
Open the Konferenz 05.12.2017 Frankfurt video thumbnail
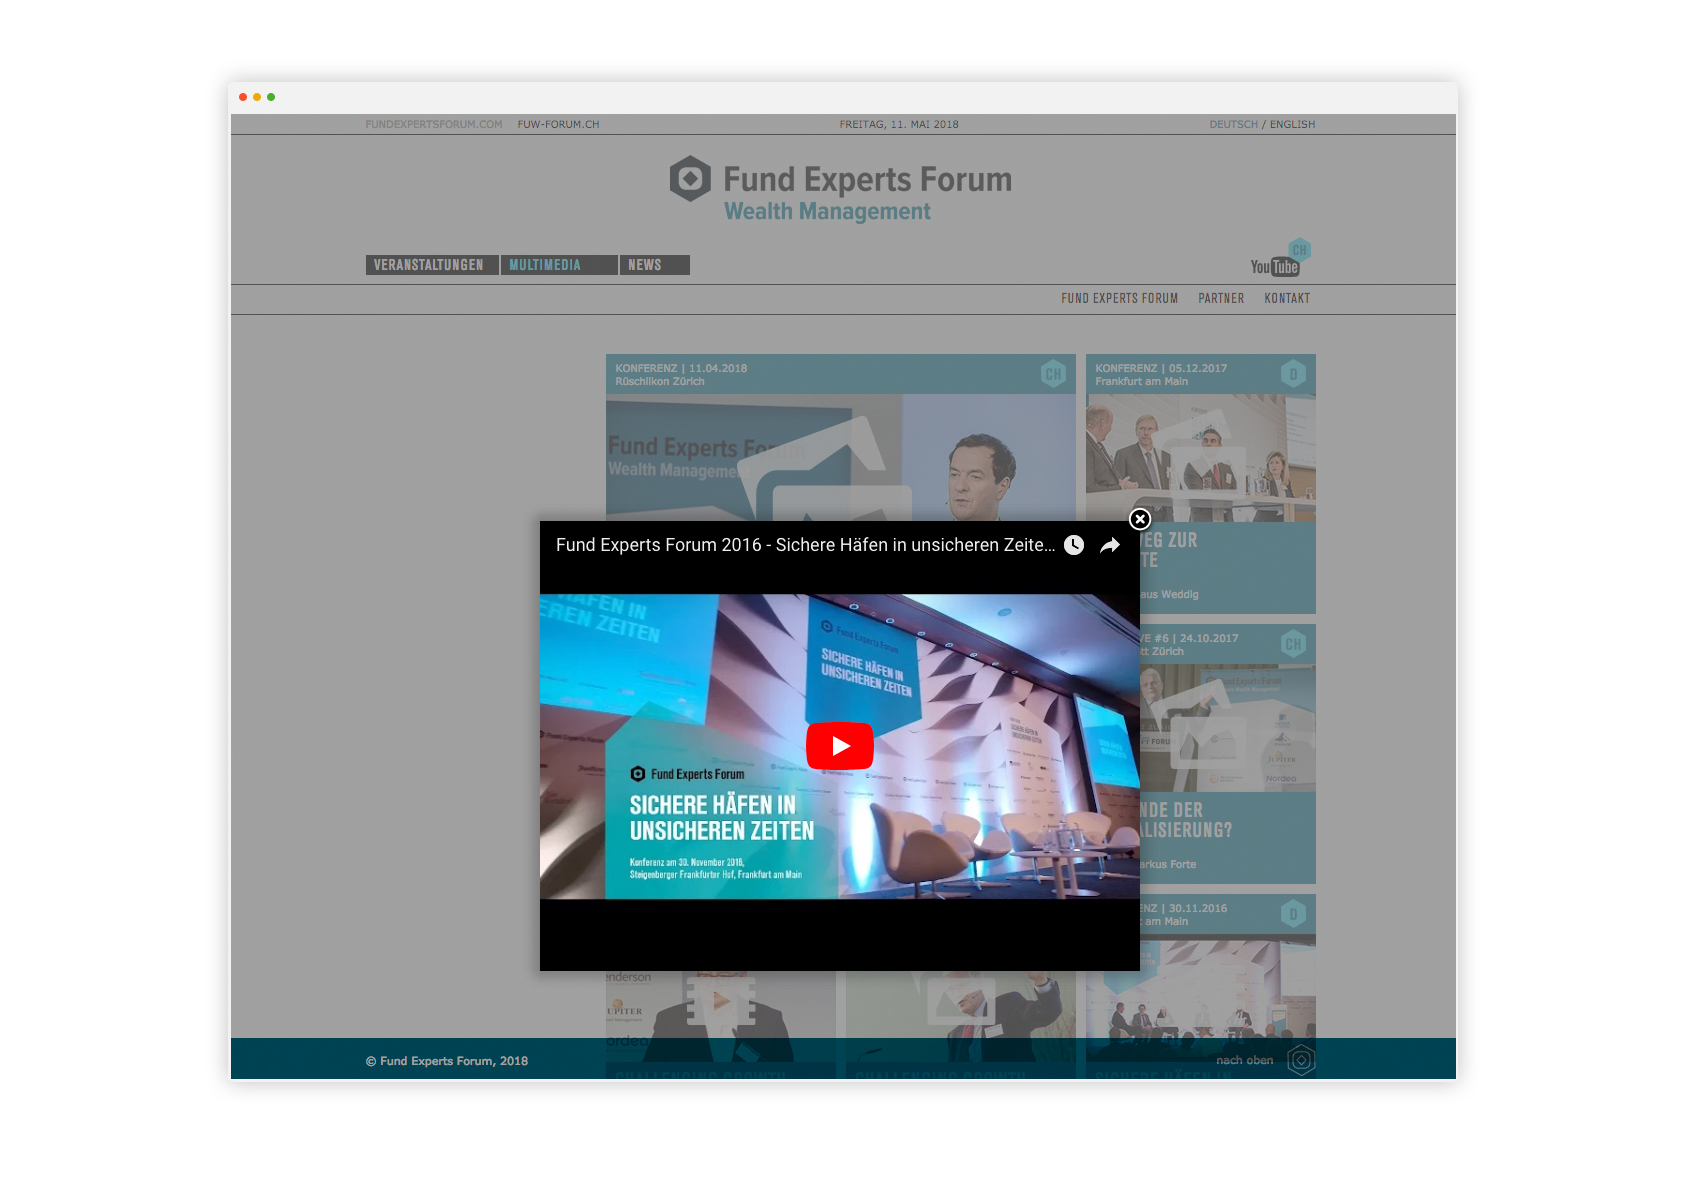pos(1201,458)
